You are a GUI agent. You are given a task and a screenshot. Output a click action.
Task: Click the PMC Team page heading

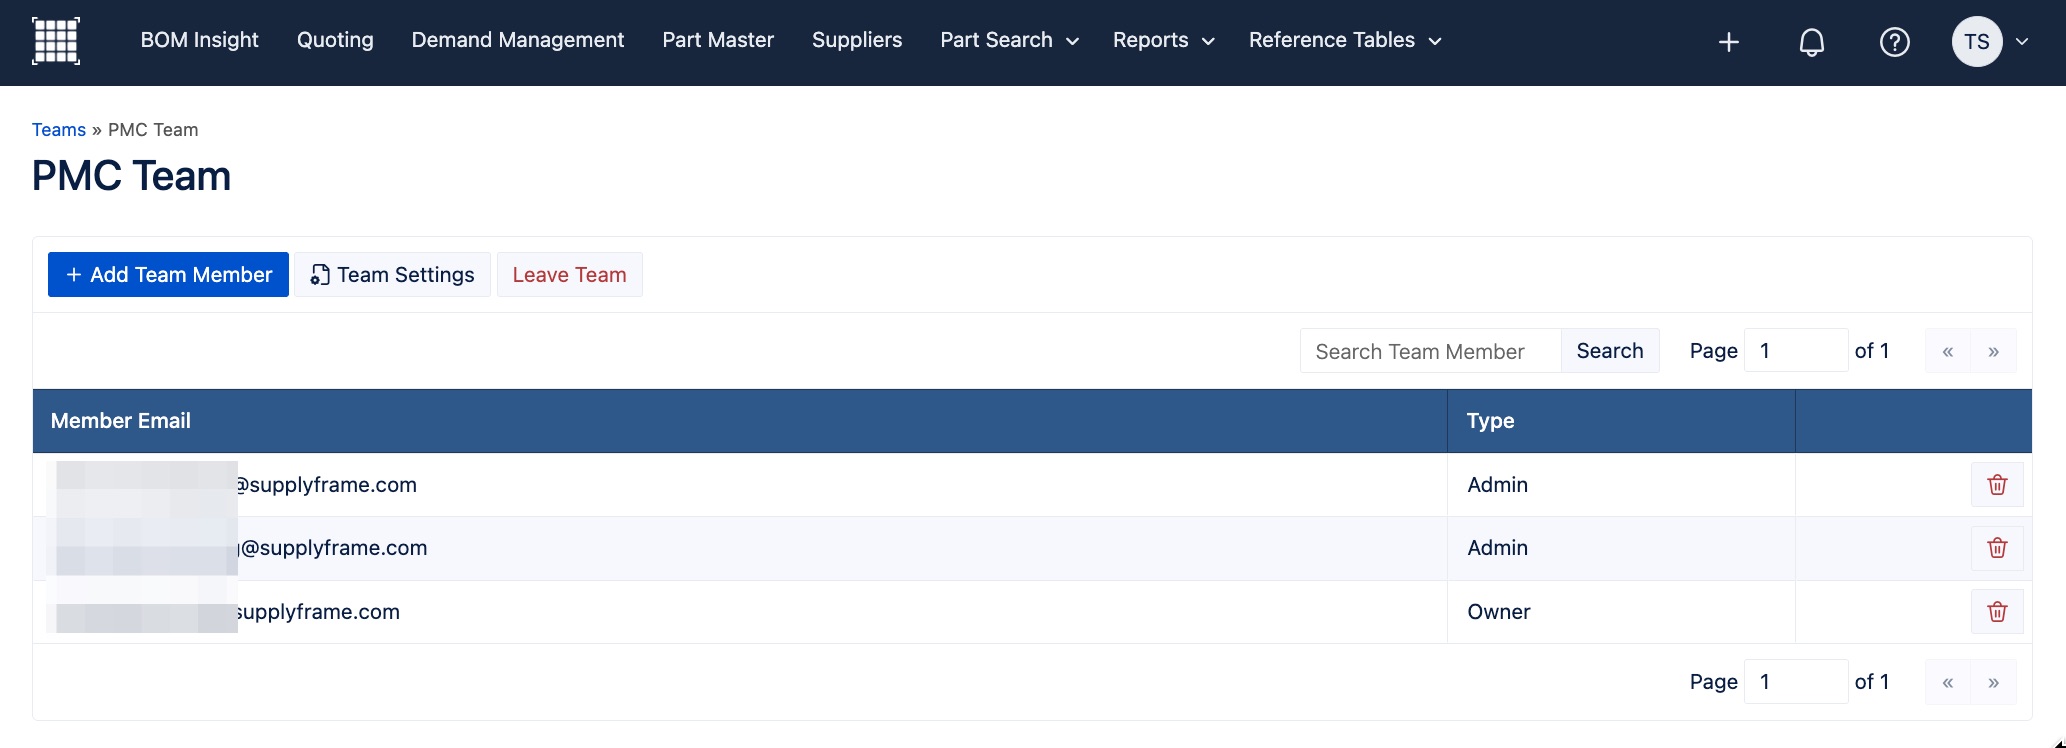(x=132, y=176)
